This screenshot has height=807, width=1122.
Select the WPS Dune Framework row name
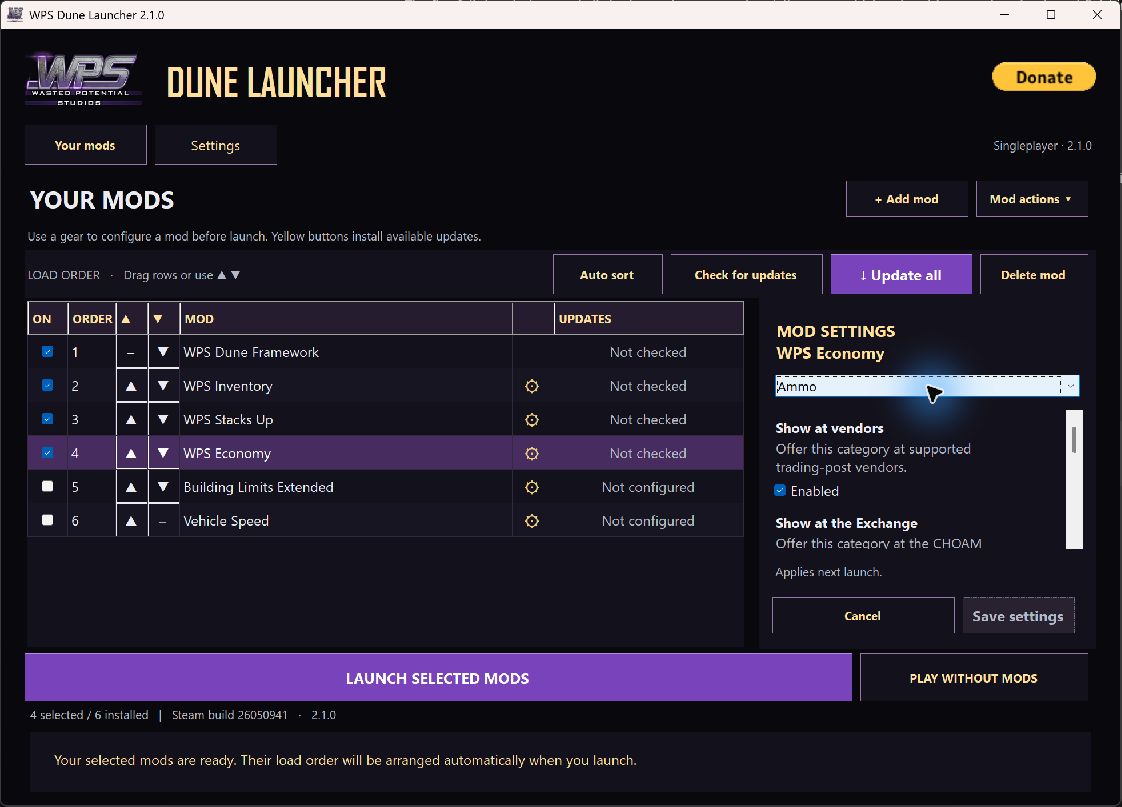[x=251, y=352]
